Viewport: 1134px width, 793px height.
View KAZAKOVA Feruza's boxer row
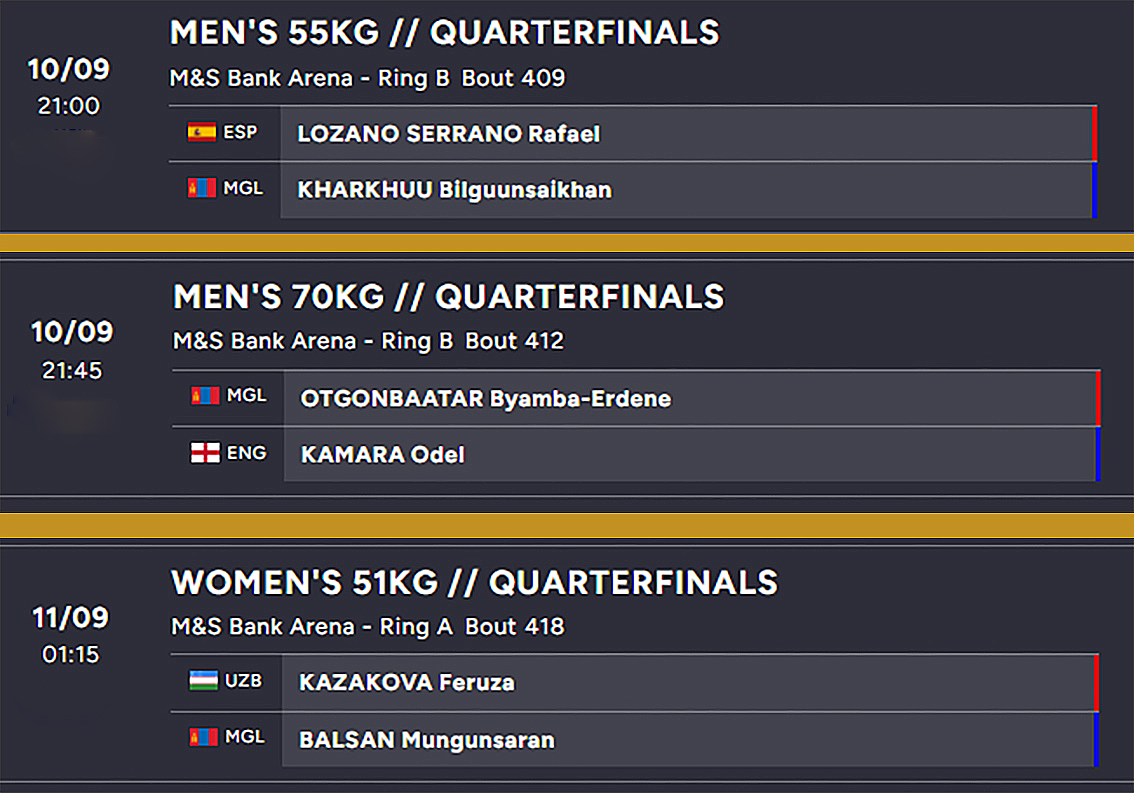pos(406,683)
